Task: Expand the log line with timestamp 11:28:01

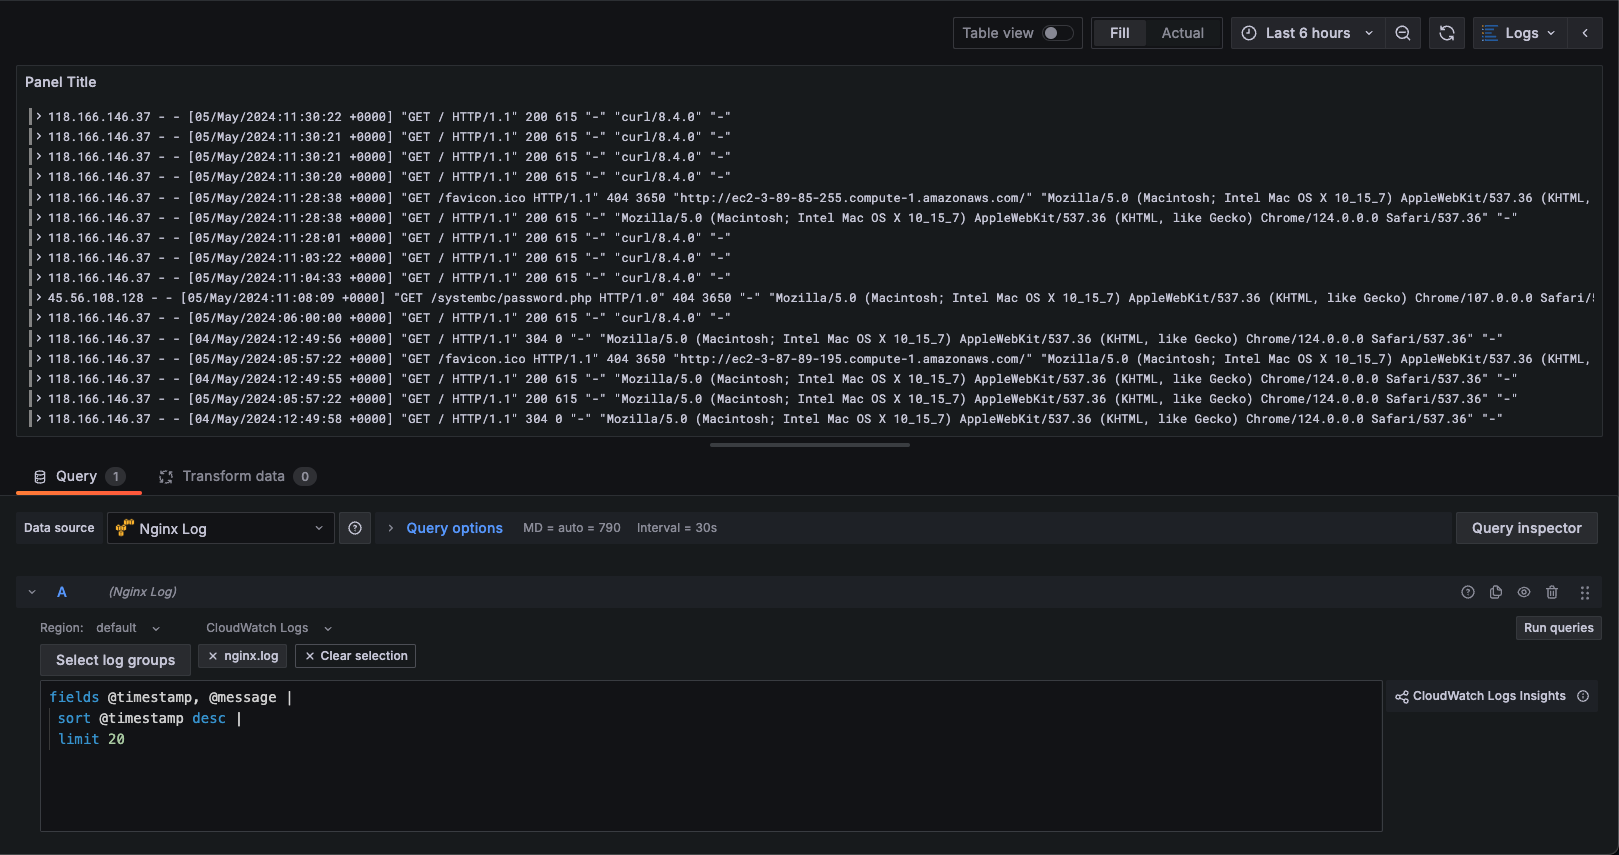Action: (39, 238)
